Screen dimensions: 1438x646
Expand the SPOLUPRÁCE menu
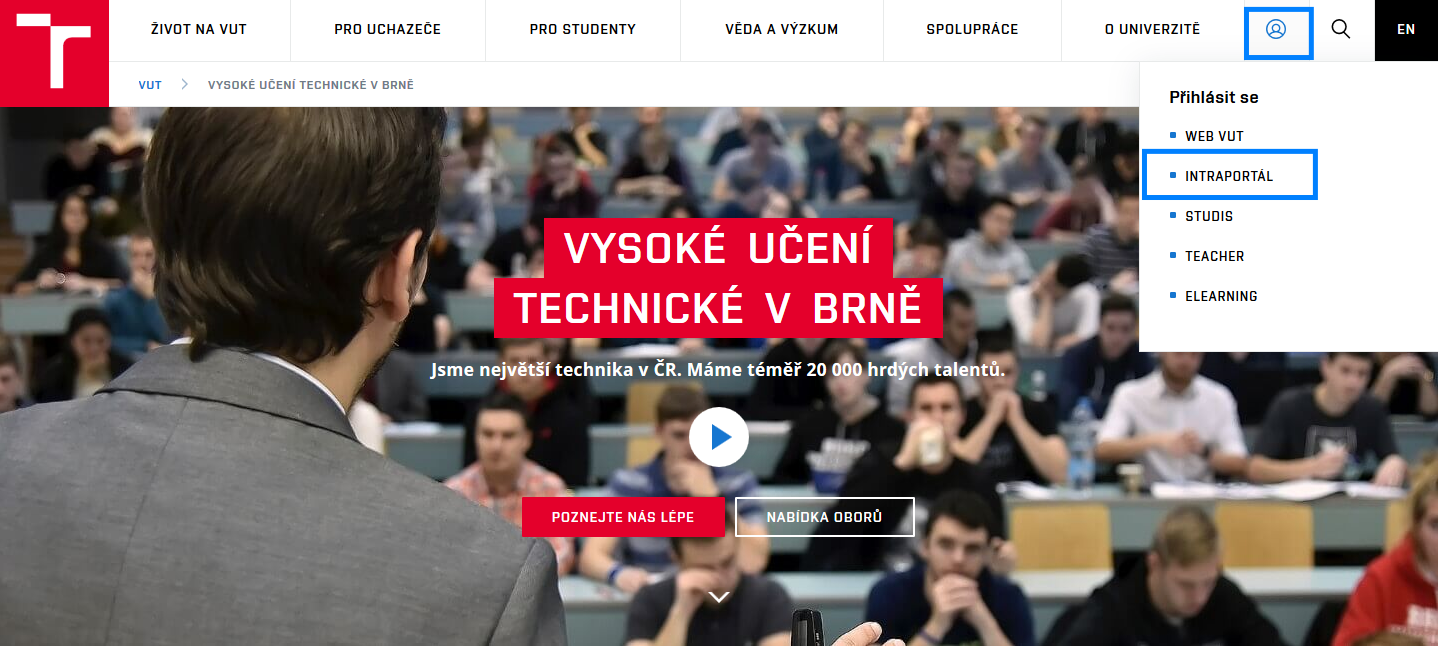point(972,30)
